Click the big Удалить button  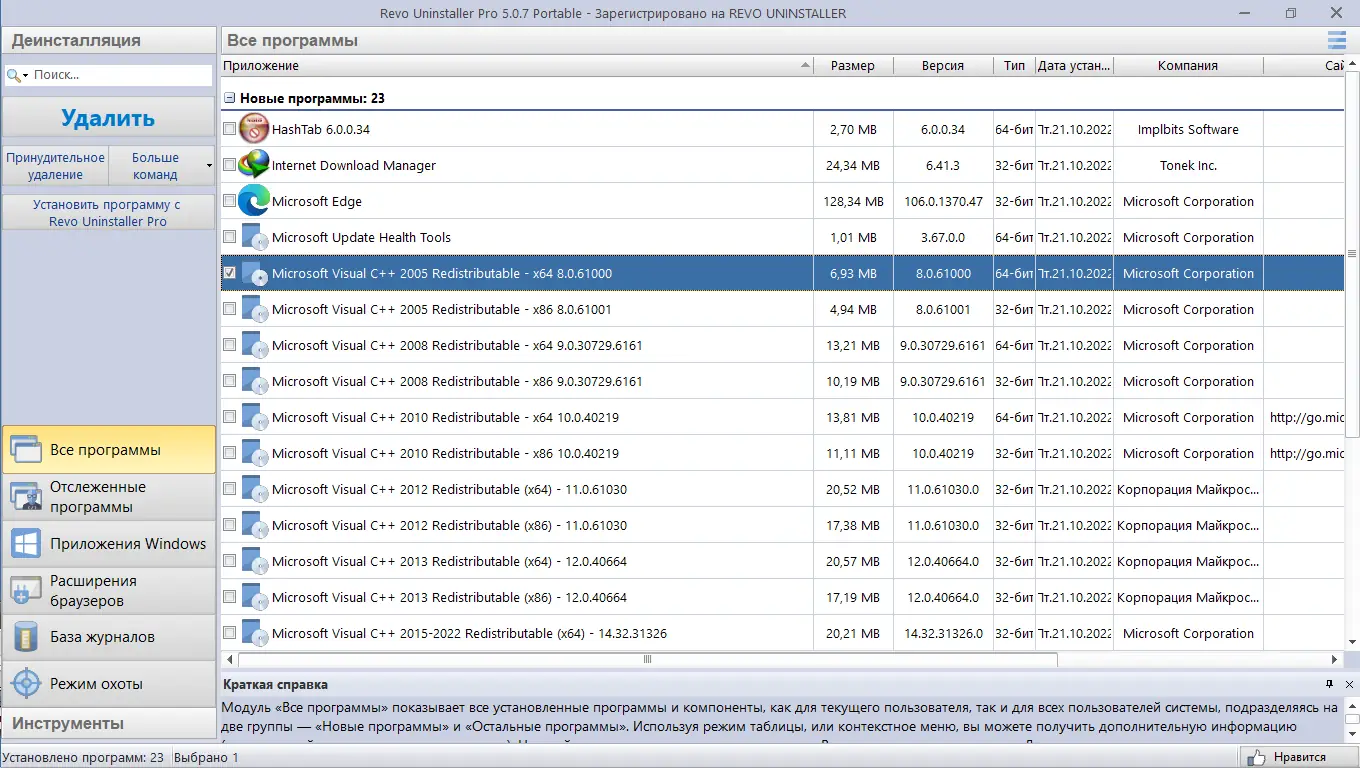point(108,118)
